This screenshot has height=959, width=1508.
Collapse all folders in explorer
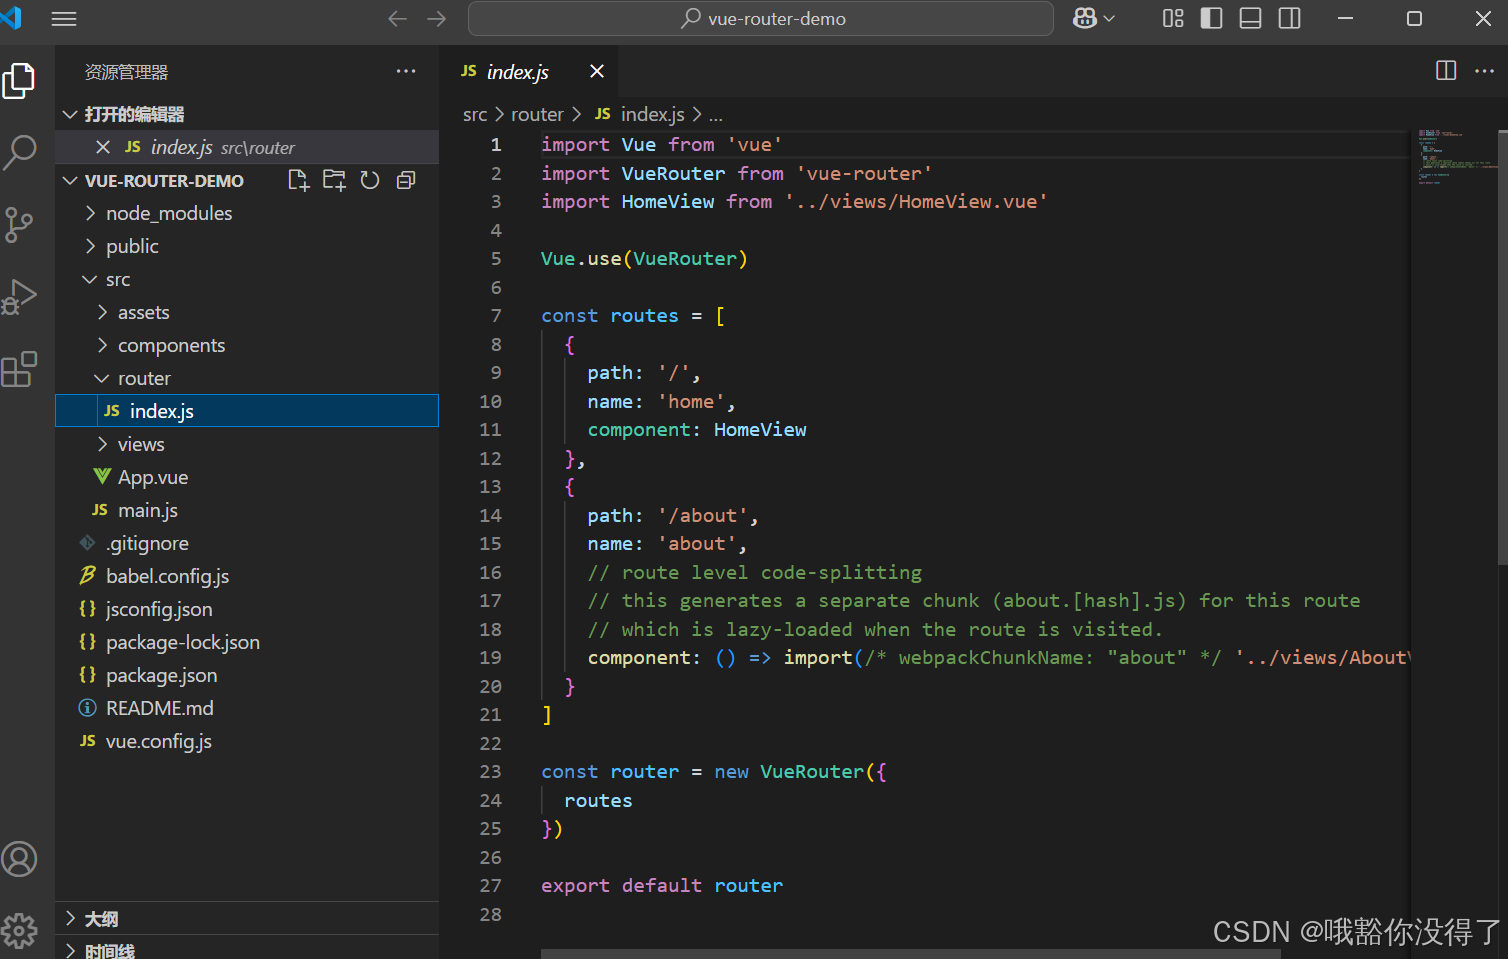(406, 180)
